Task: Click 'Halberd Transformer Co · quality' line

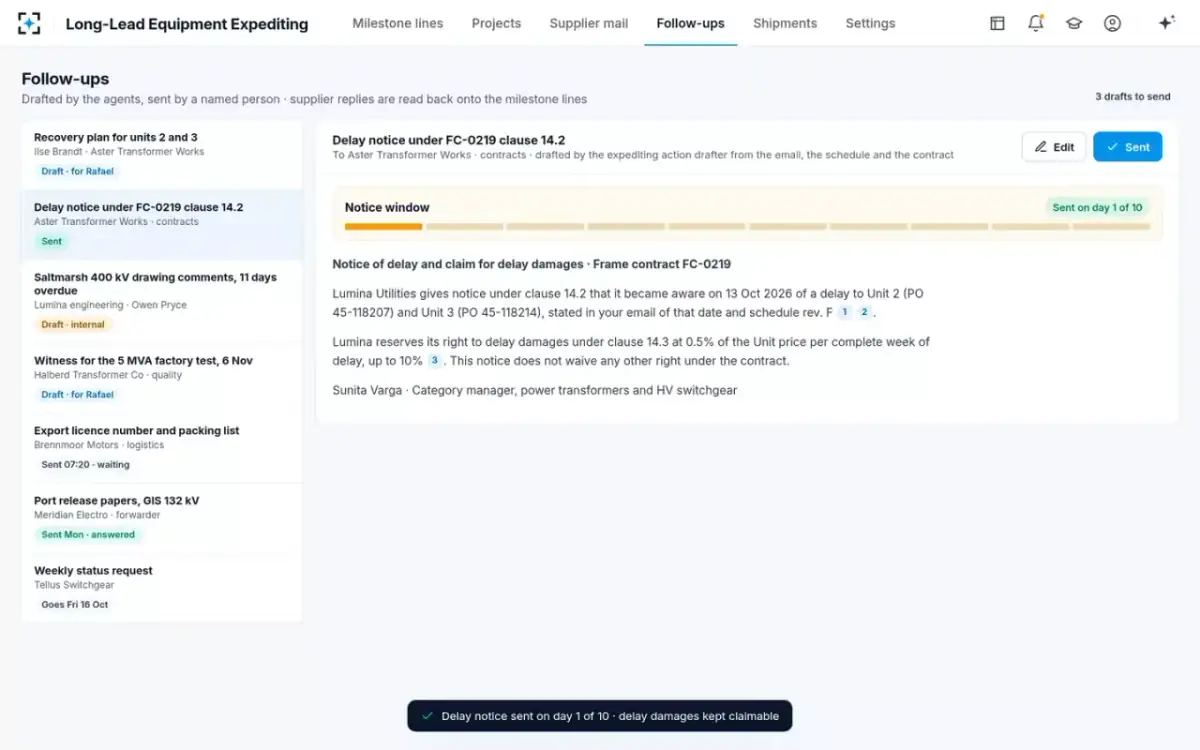Action: [108, 375]
